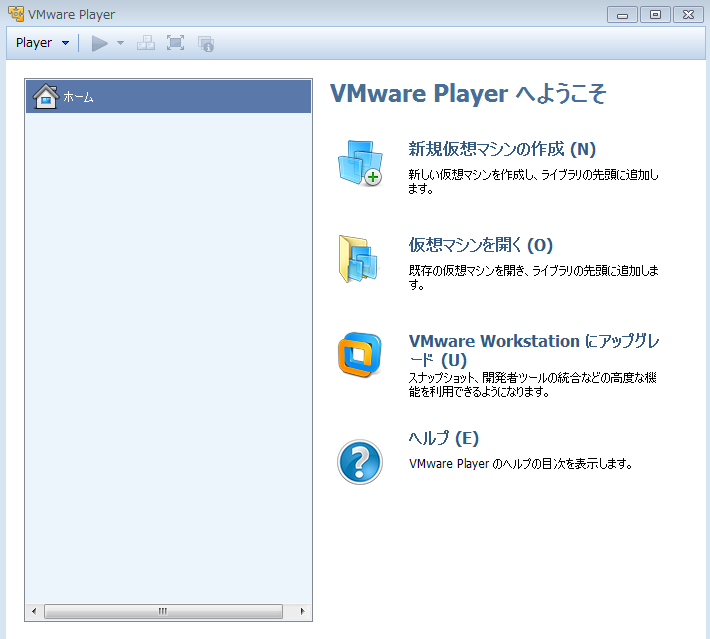Open the Player dropdown menu
The image size is (710, 639).
point(43,43)
